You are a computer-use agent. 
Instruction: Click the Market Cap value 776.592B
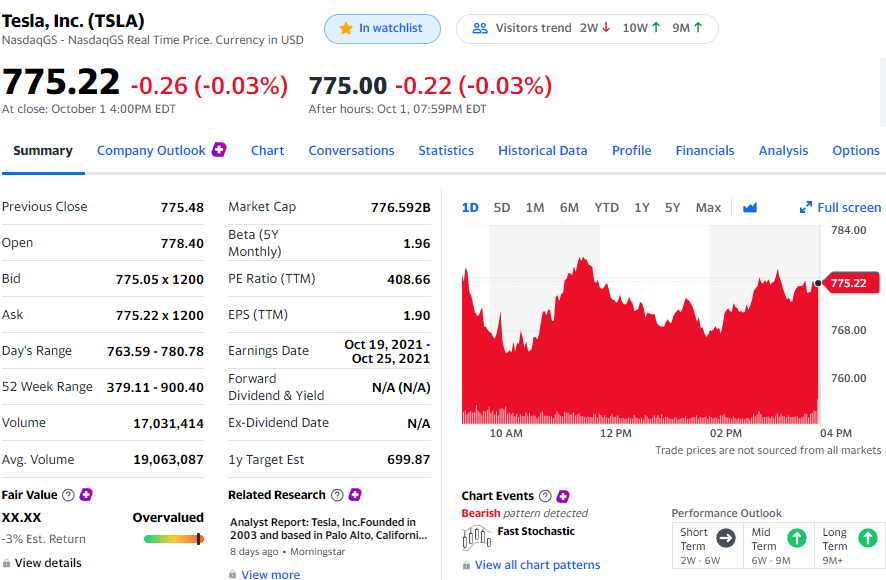click(x=401, y=207)
